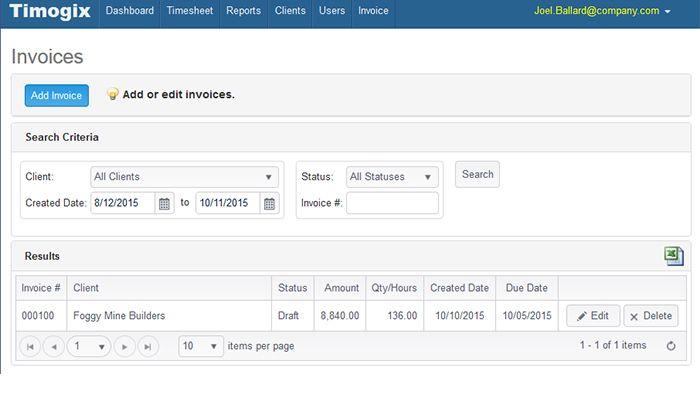The image size is (700, 400).
Task: Change items per page dropdown
Action: pos(201,346)
